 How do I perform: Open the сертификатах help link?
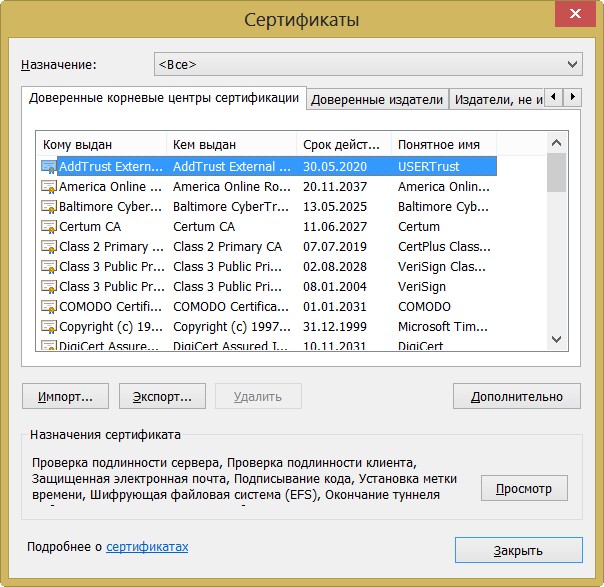coord(147,547)
